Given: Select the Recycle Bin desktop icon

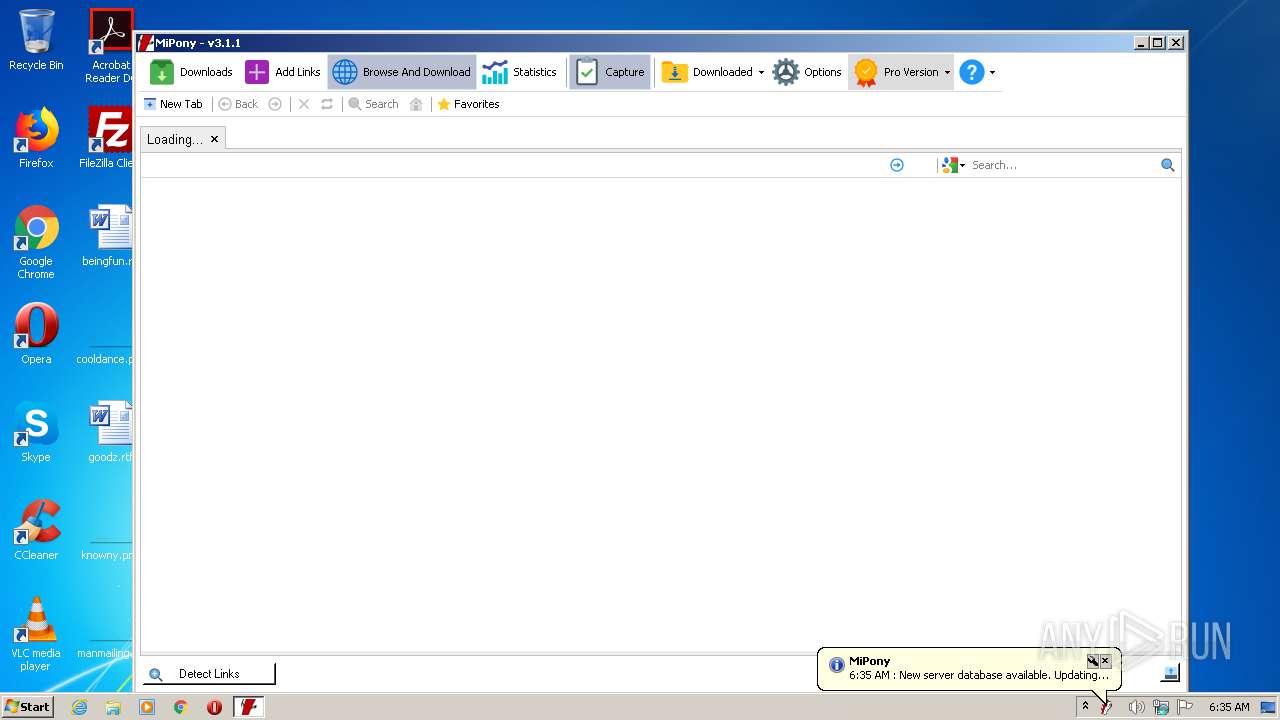Looking at the screenshot, I should click(36, 41).
